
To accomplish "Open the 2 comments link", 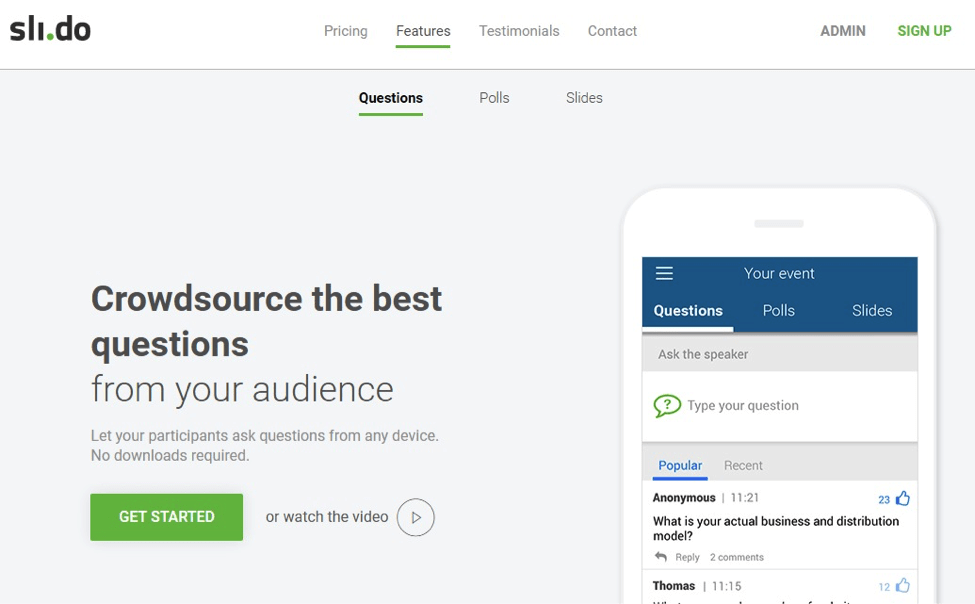I will [x=736, y=557].
